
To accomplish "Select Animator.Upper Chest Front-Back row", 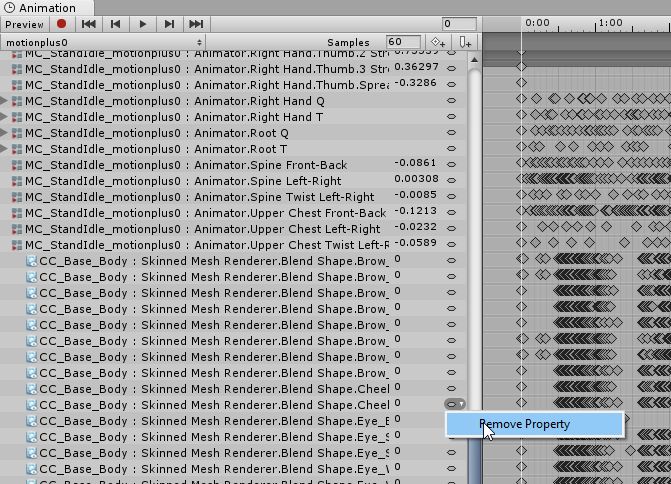I will (233, 213).
